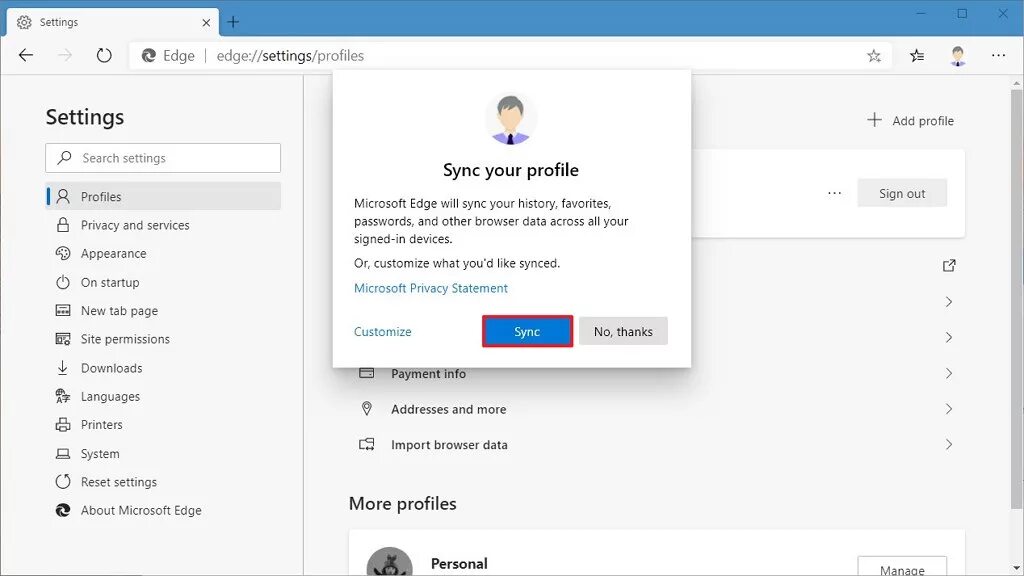This screenshot has height=576, width=1024.
Task: Click the Addresses location pin icon
Action: (367, 409)
